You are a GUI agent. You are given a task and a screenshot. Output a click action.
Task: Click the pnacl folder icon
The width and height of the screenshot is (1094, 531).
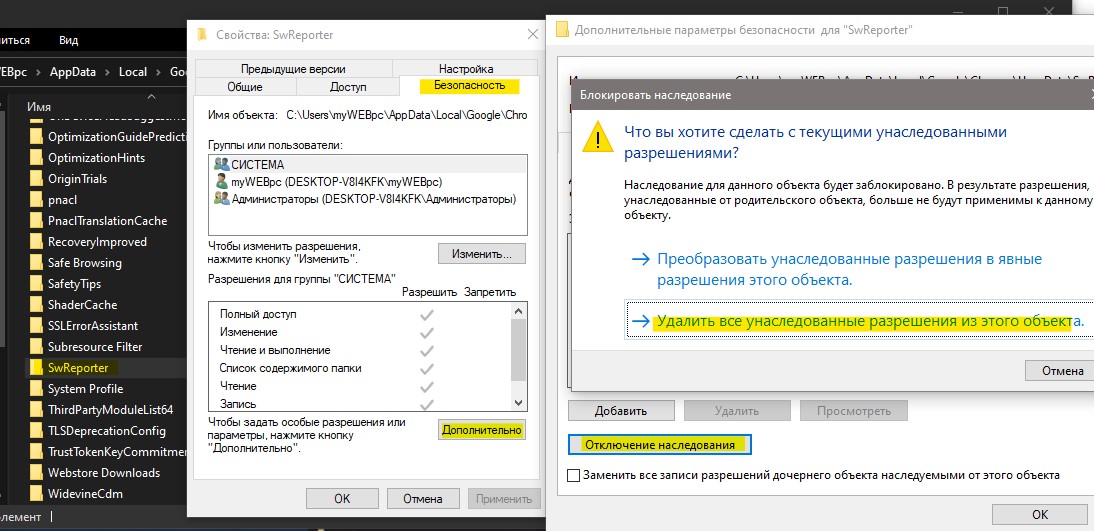(36, 200)
